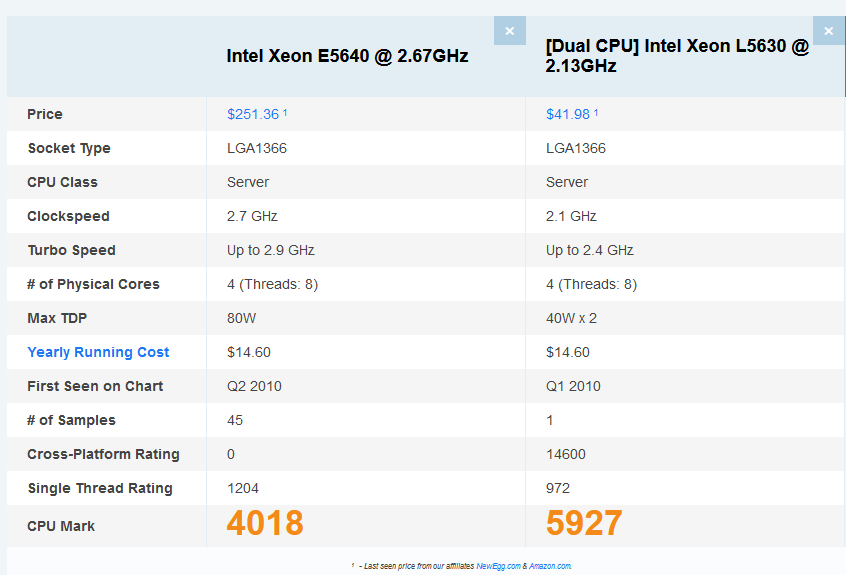Click the CPU Class row label

click(x=63, y=182)
